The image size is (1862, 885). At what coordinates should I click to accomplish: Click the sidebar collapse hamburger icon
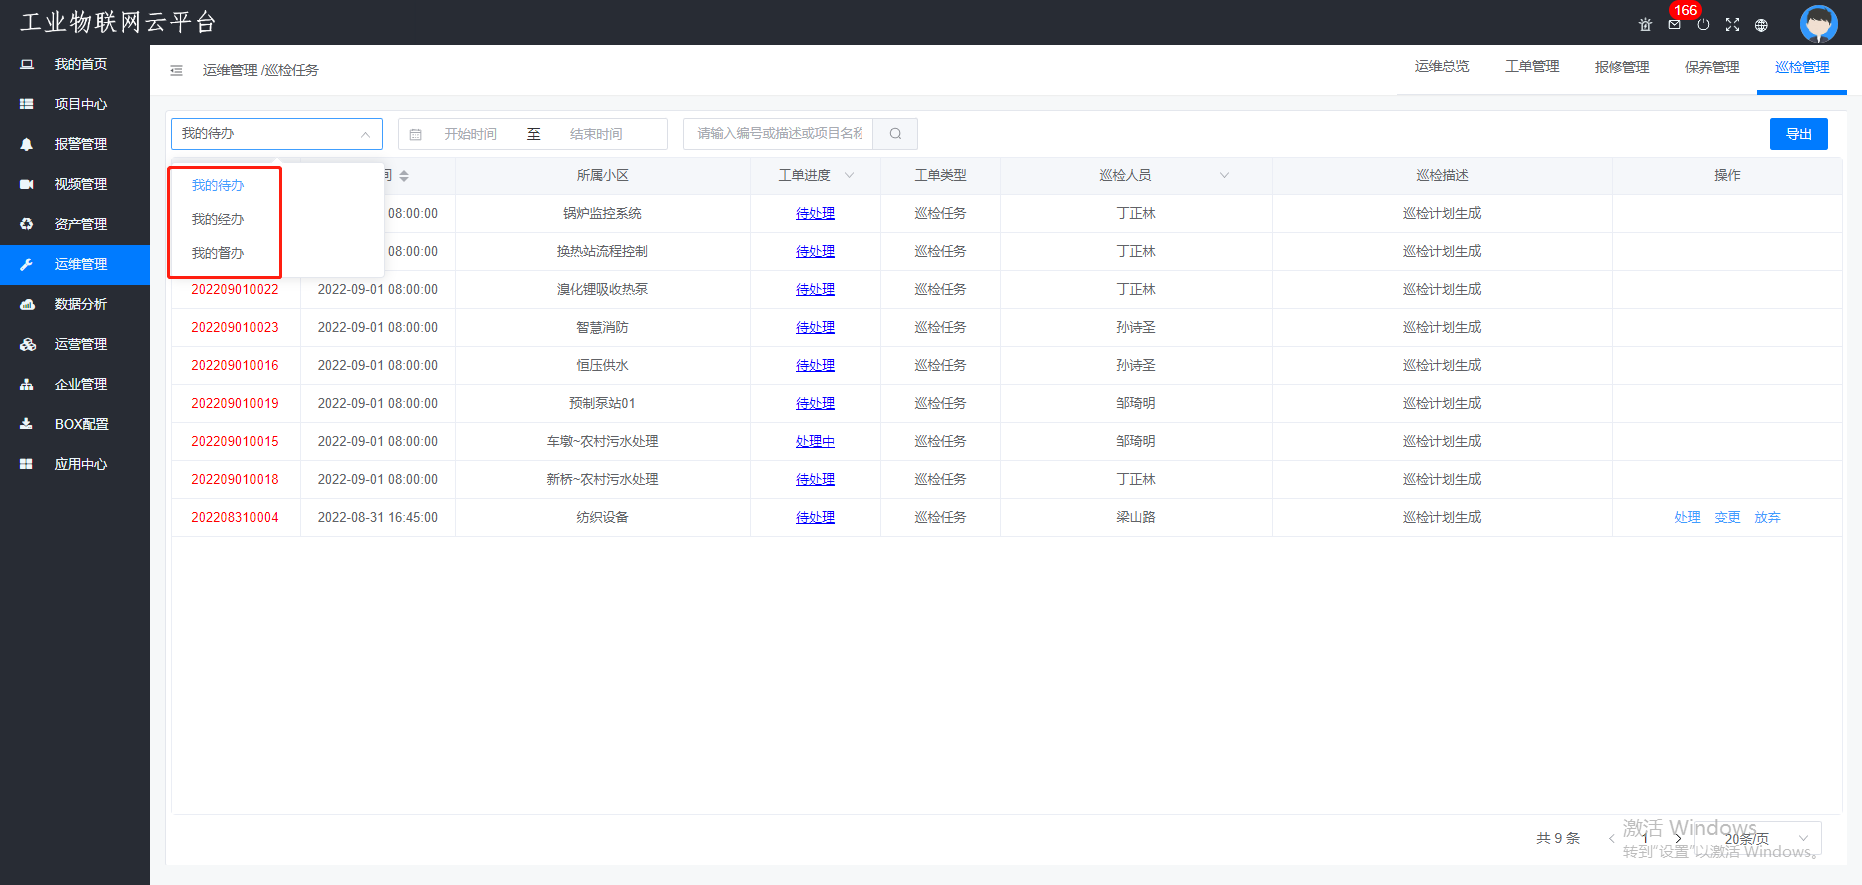point(176,70)
